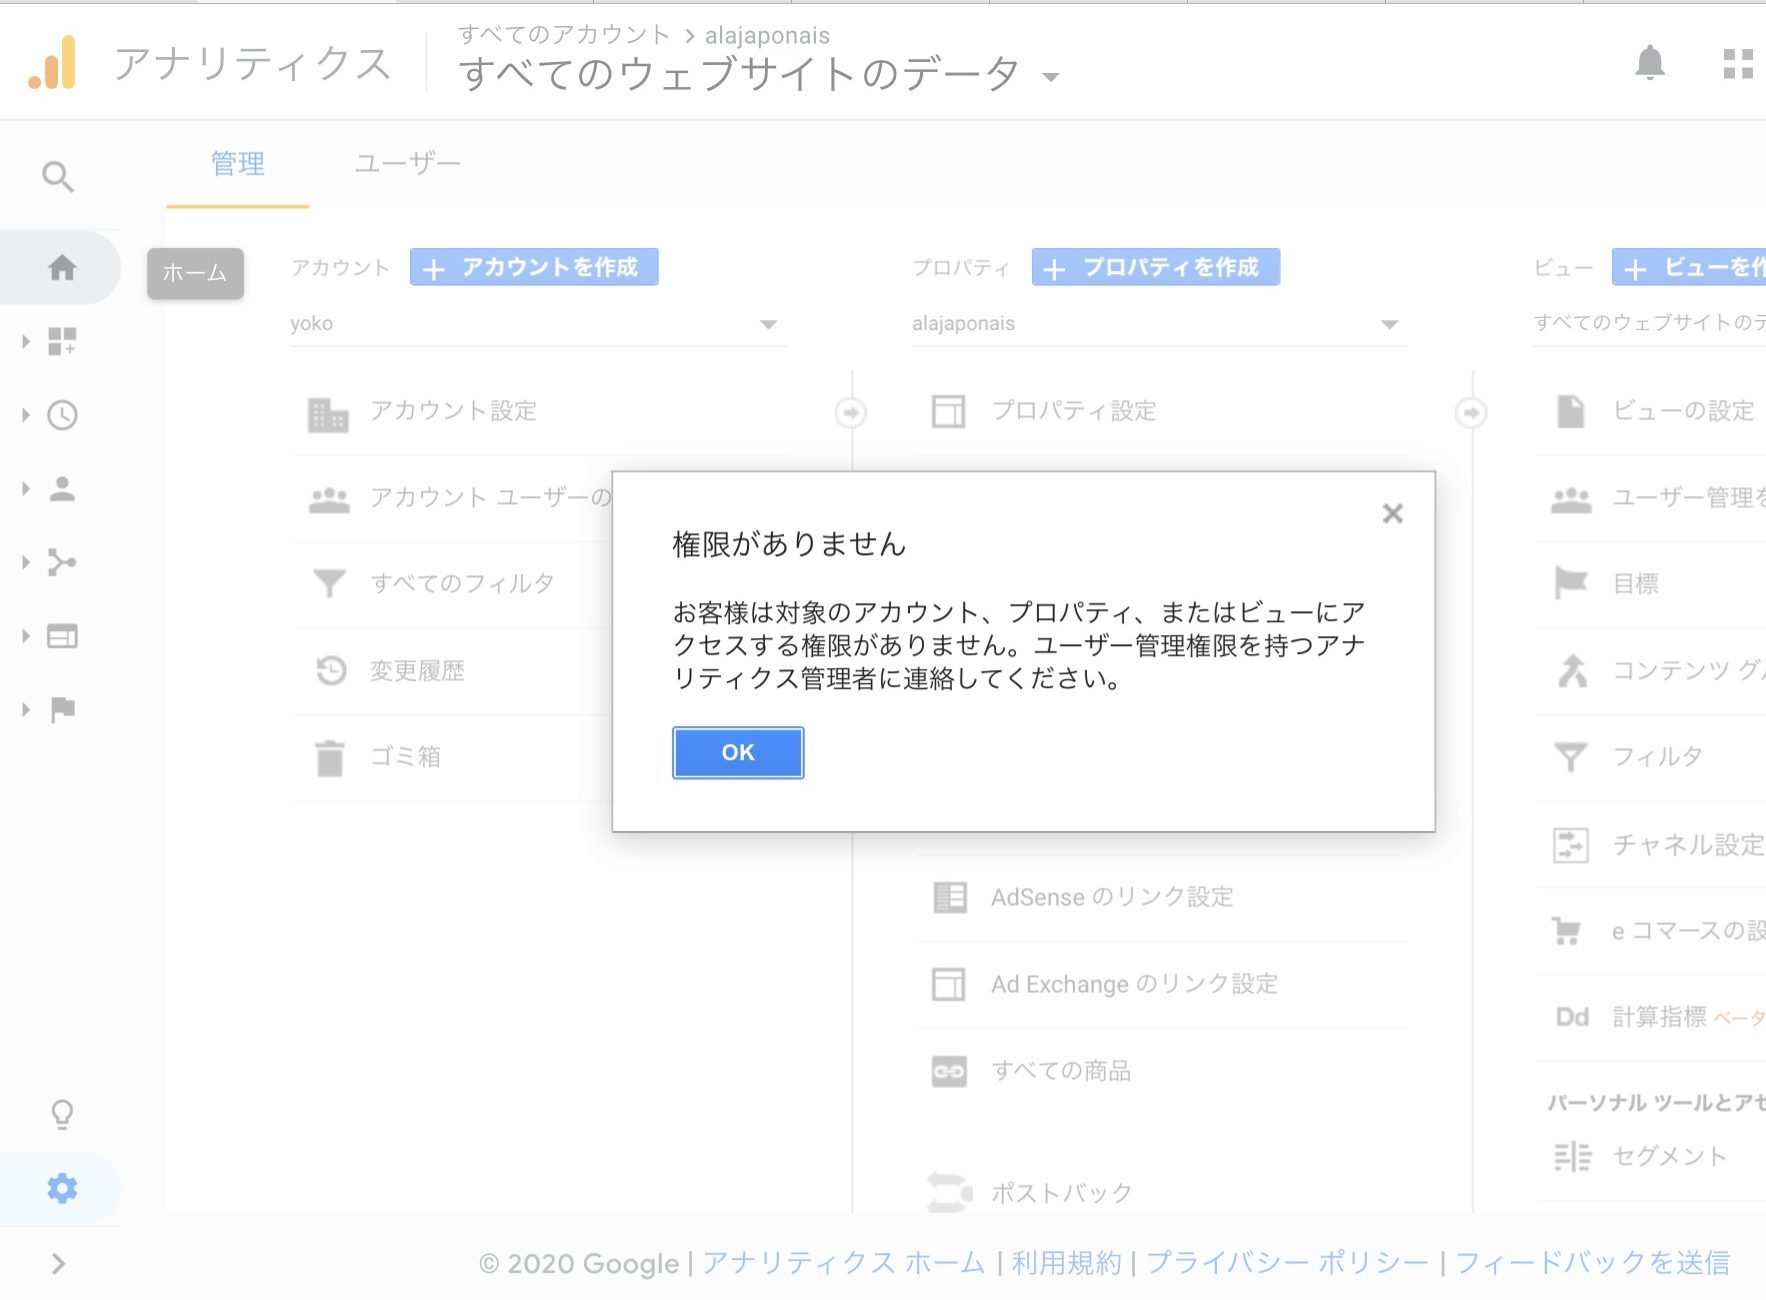Open Audience person icon in sidebar
1766x1300 pixels.
pyautogui.click(x=62, y=488)
